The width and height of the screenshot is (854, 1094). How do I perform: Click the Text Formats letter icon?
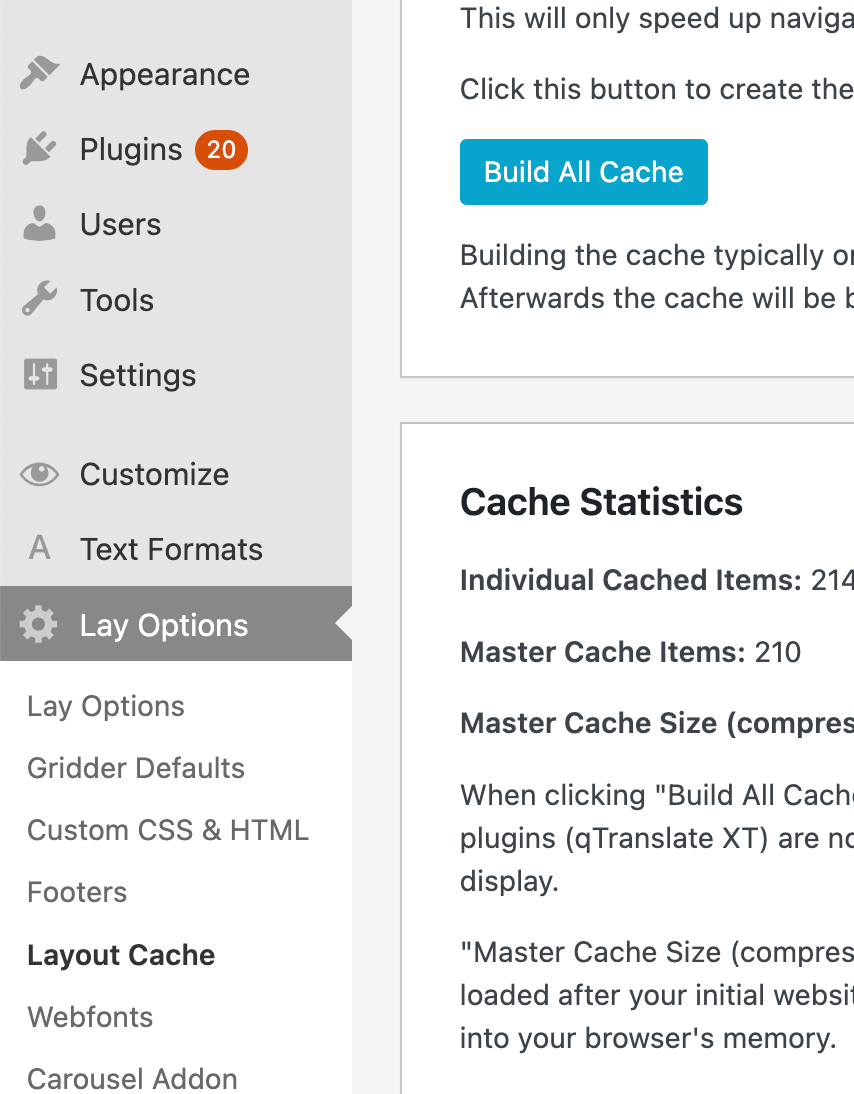(x=39, y=549)
